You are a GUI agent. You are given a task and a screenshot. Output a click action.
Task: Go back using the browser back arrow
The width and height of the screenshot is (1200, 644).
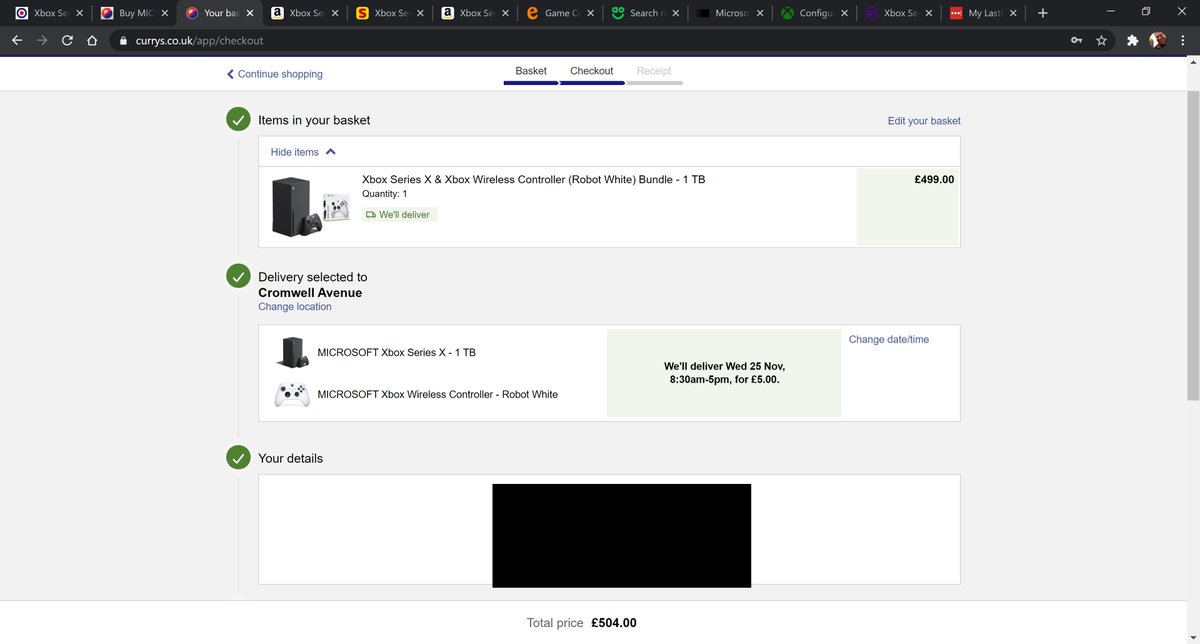click(16, 41)
